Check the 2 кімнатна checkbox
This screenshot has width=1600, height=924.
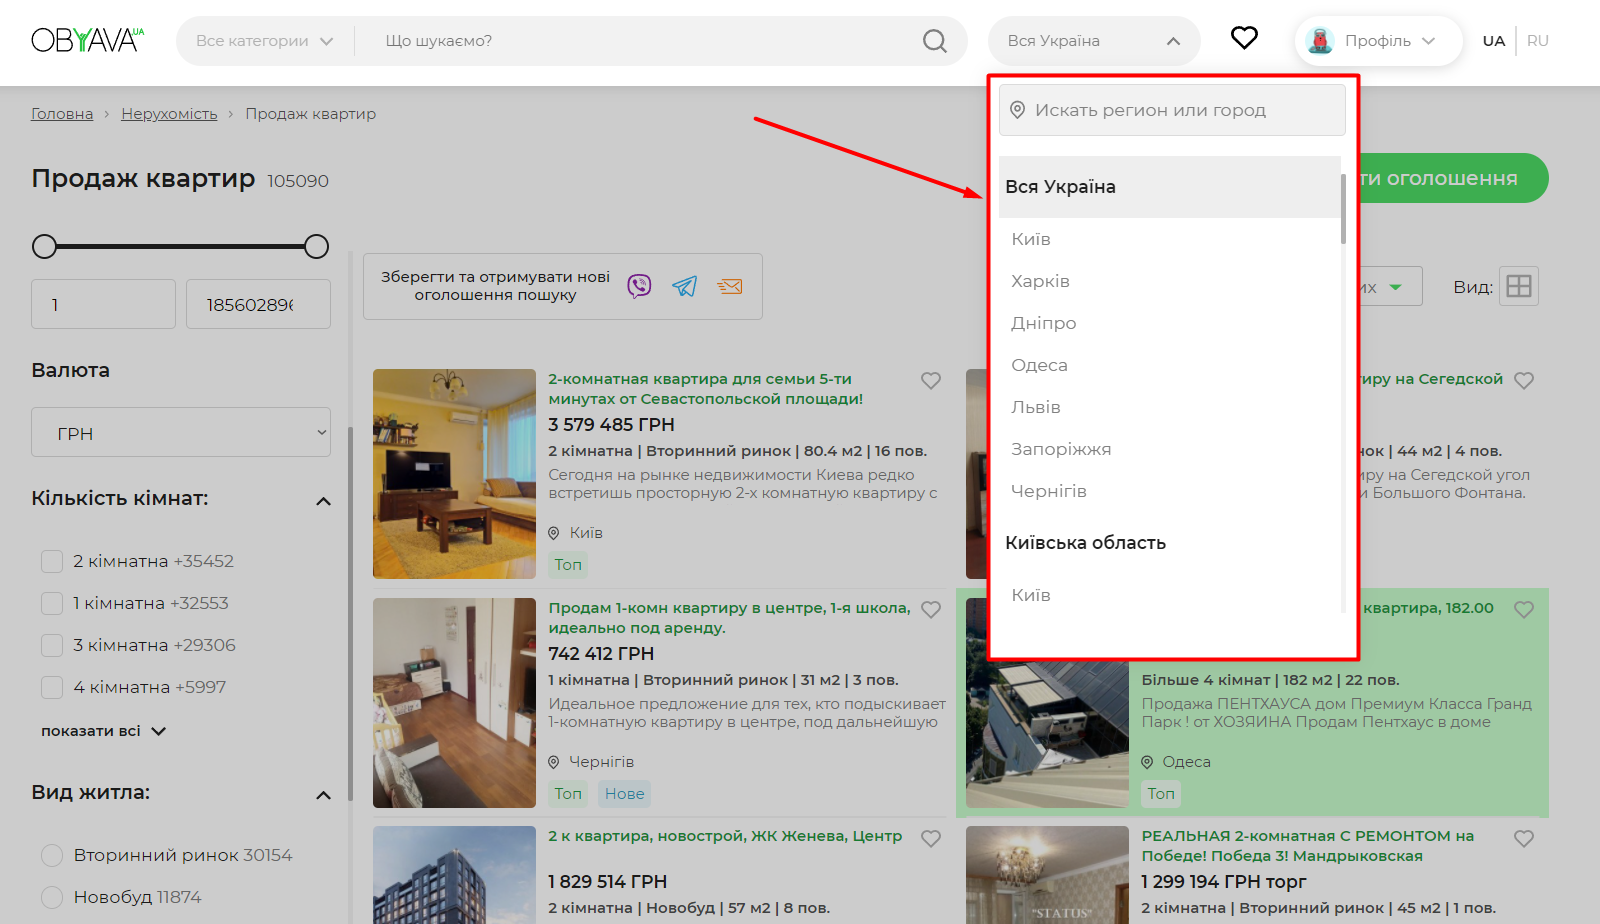pyautogui.click(x=52, y=561)
